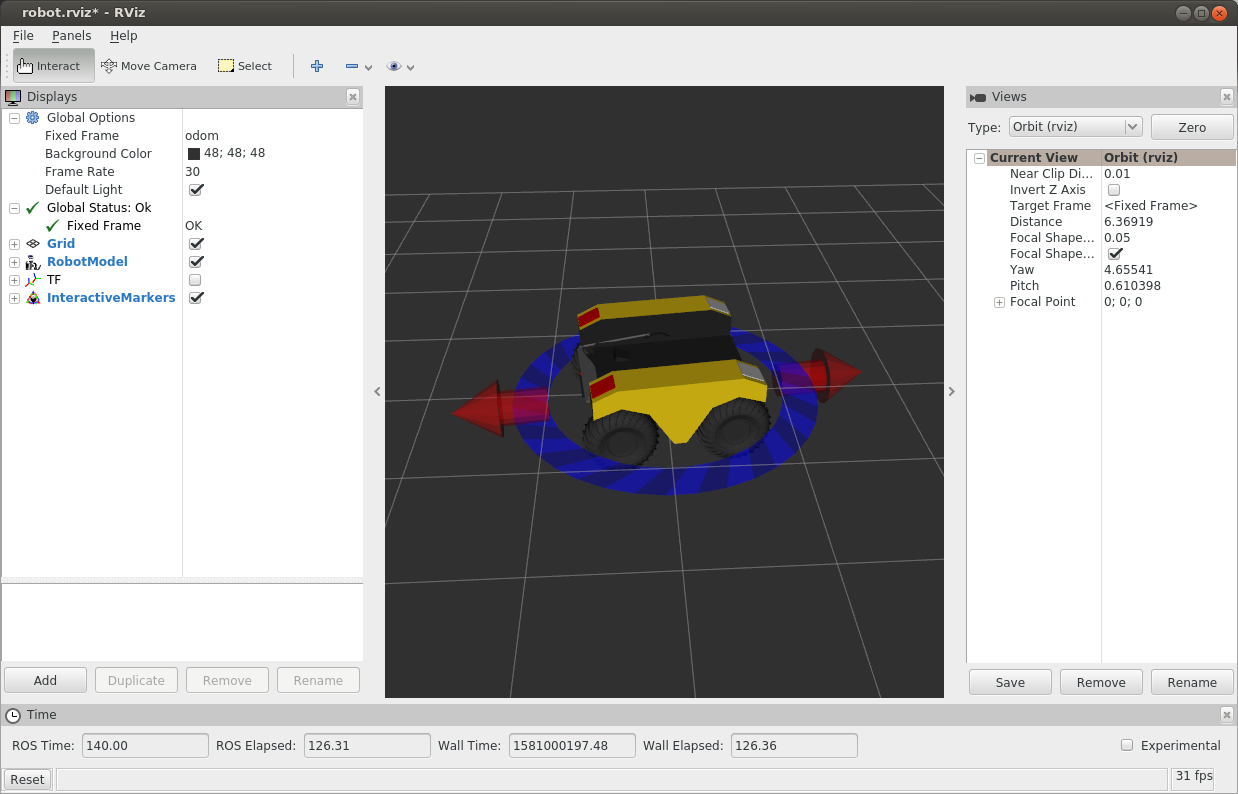
Task: Toggle the Invert Z Axis checkbox
Action: [1114, 190]
